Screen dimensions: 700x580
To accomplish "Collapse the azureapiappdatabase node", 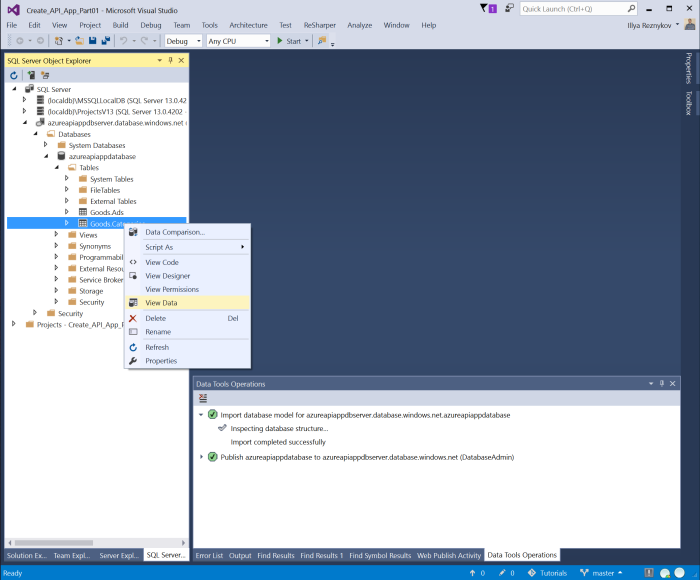I will [46, 156].
